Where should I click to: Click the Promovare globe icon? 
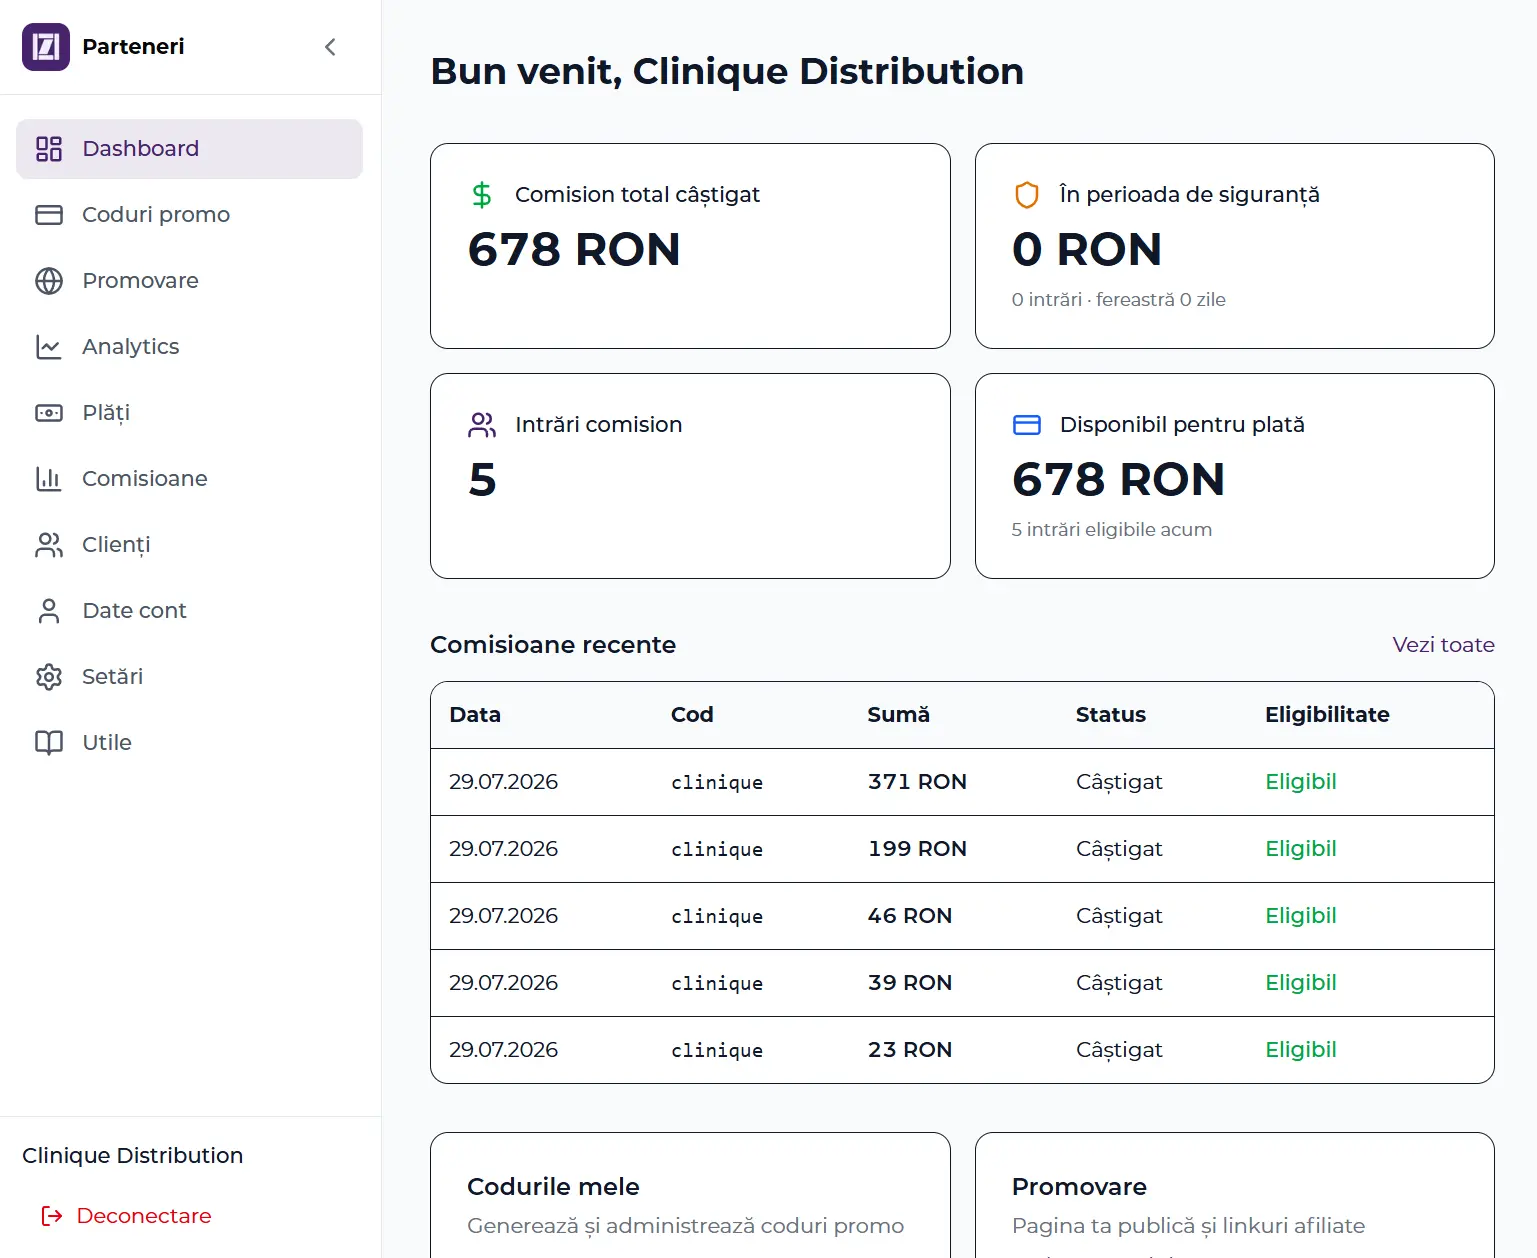click(x=49, y=281)
